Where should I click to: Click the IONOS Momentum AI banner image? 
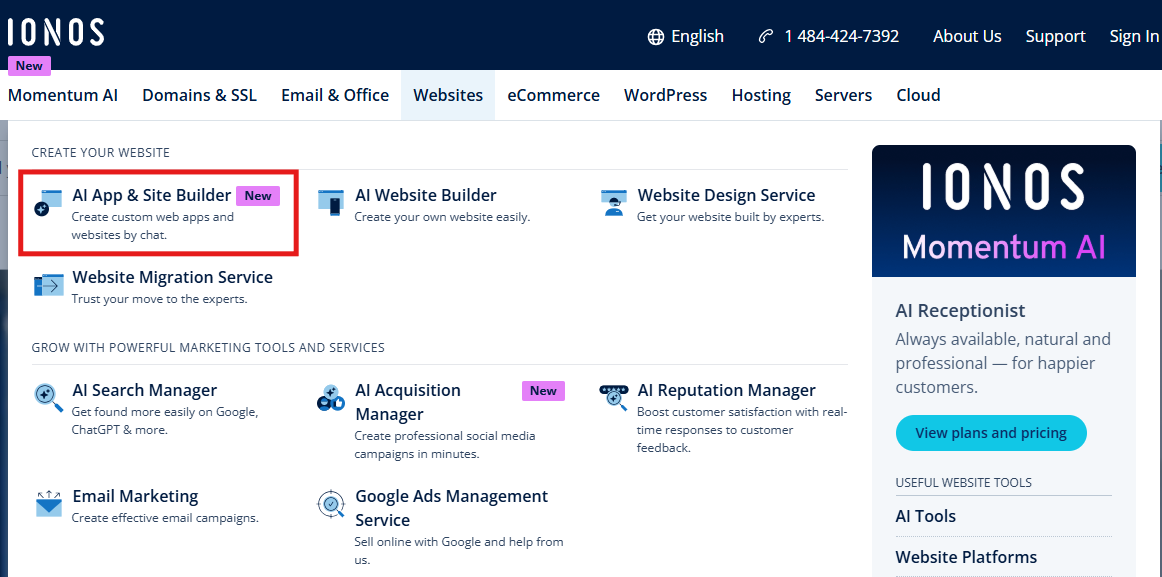tap(1003, 211)
